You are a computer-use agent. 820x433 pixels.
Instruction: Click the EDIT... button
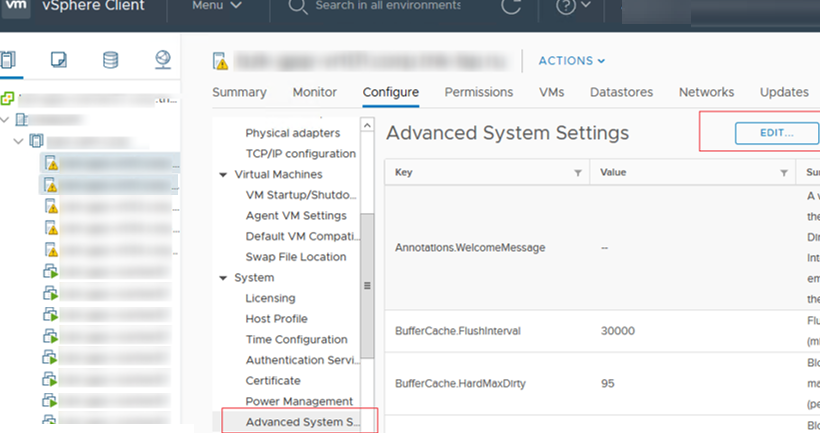777,133
